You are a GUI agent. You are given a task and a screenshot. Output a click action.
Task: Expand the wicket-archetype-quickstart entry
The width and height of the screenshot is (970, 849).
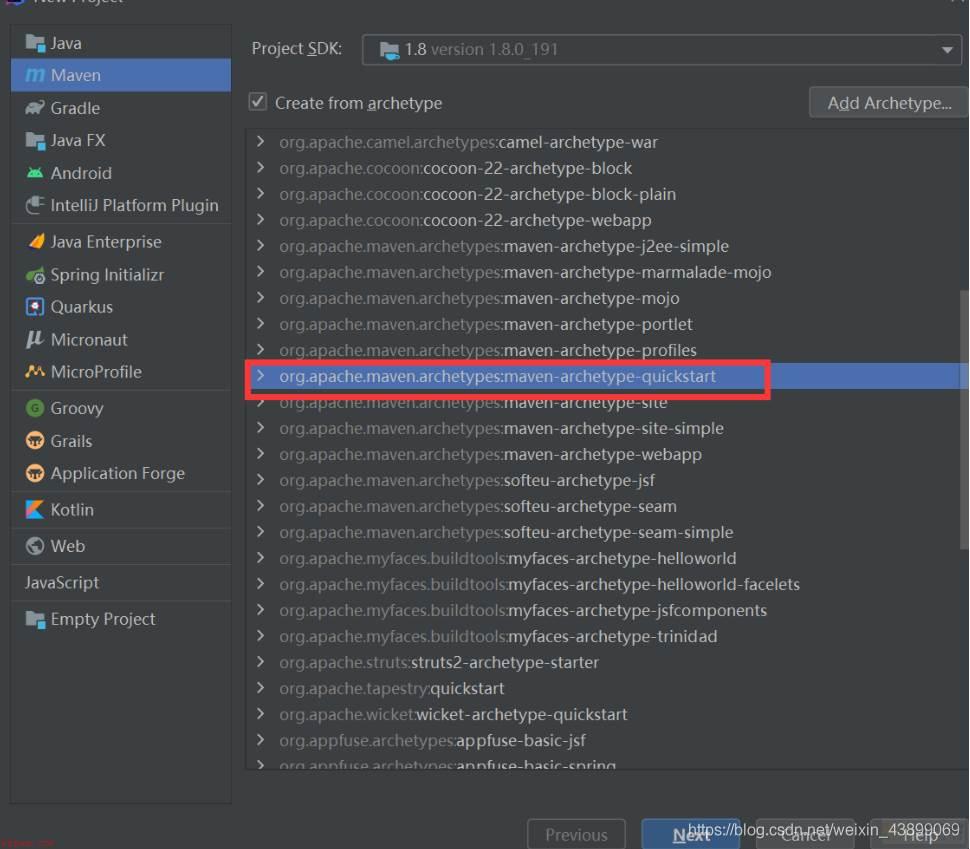[x=260, y=713]
